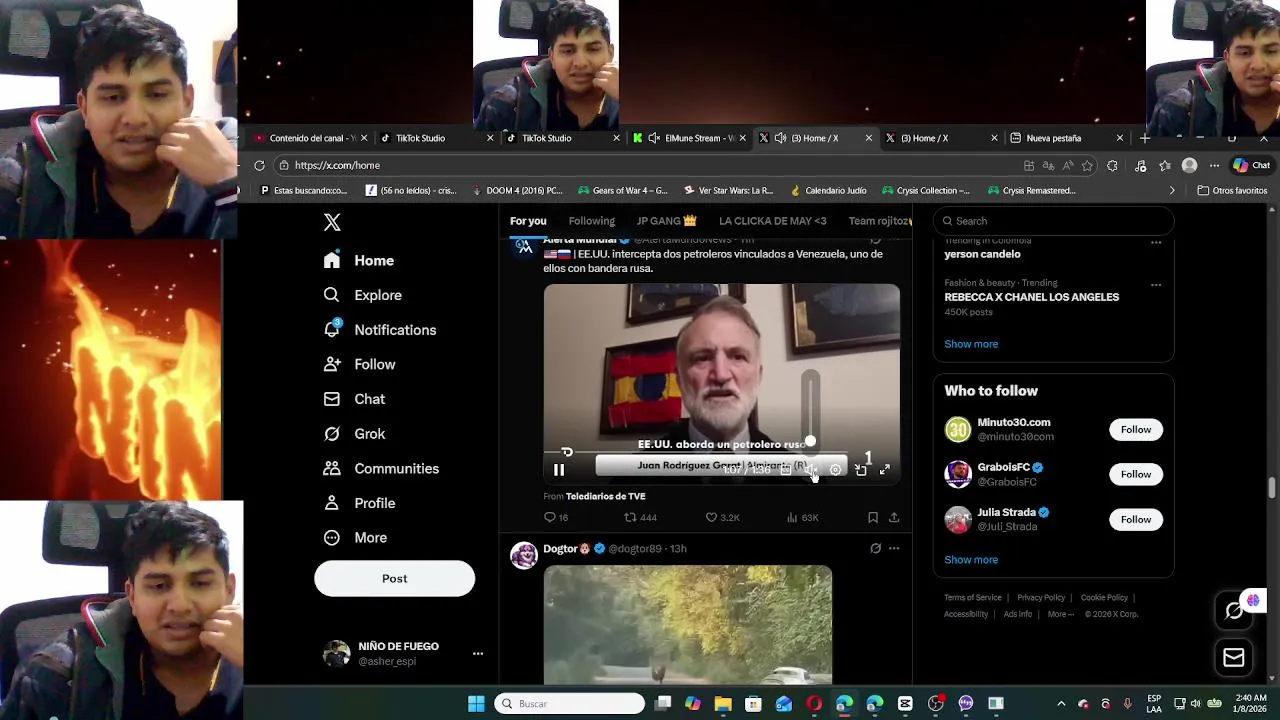Click the Post button

click(394, 578)
